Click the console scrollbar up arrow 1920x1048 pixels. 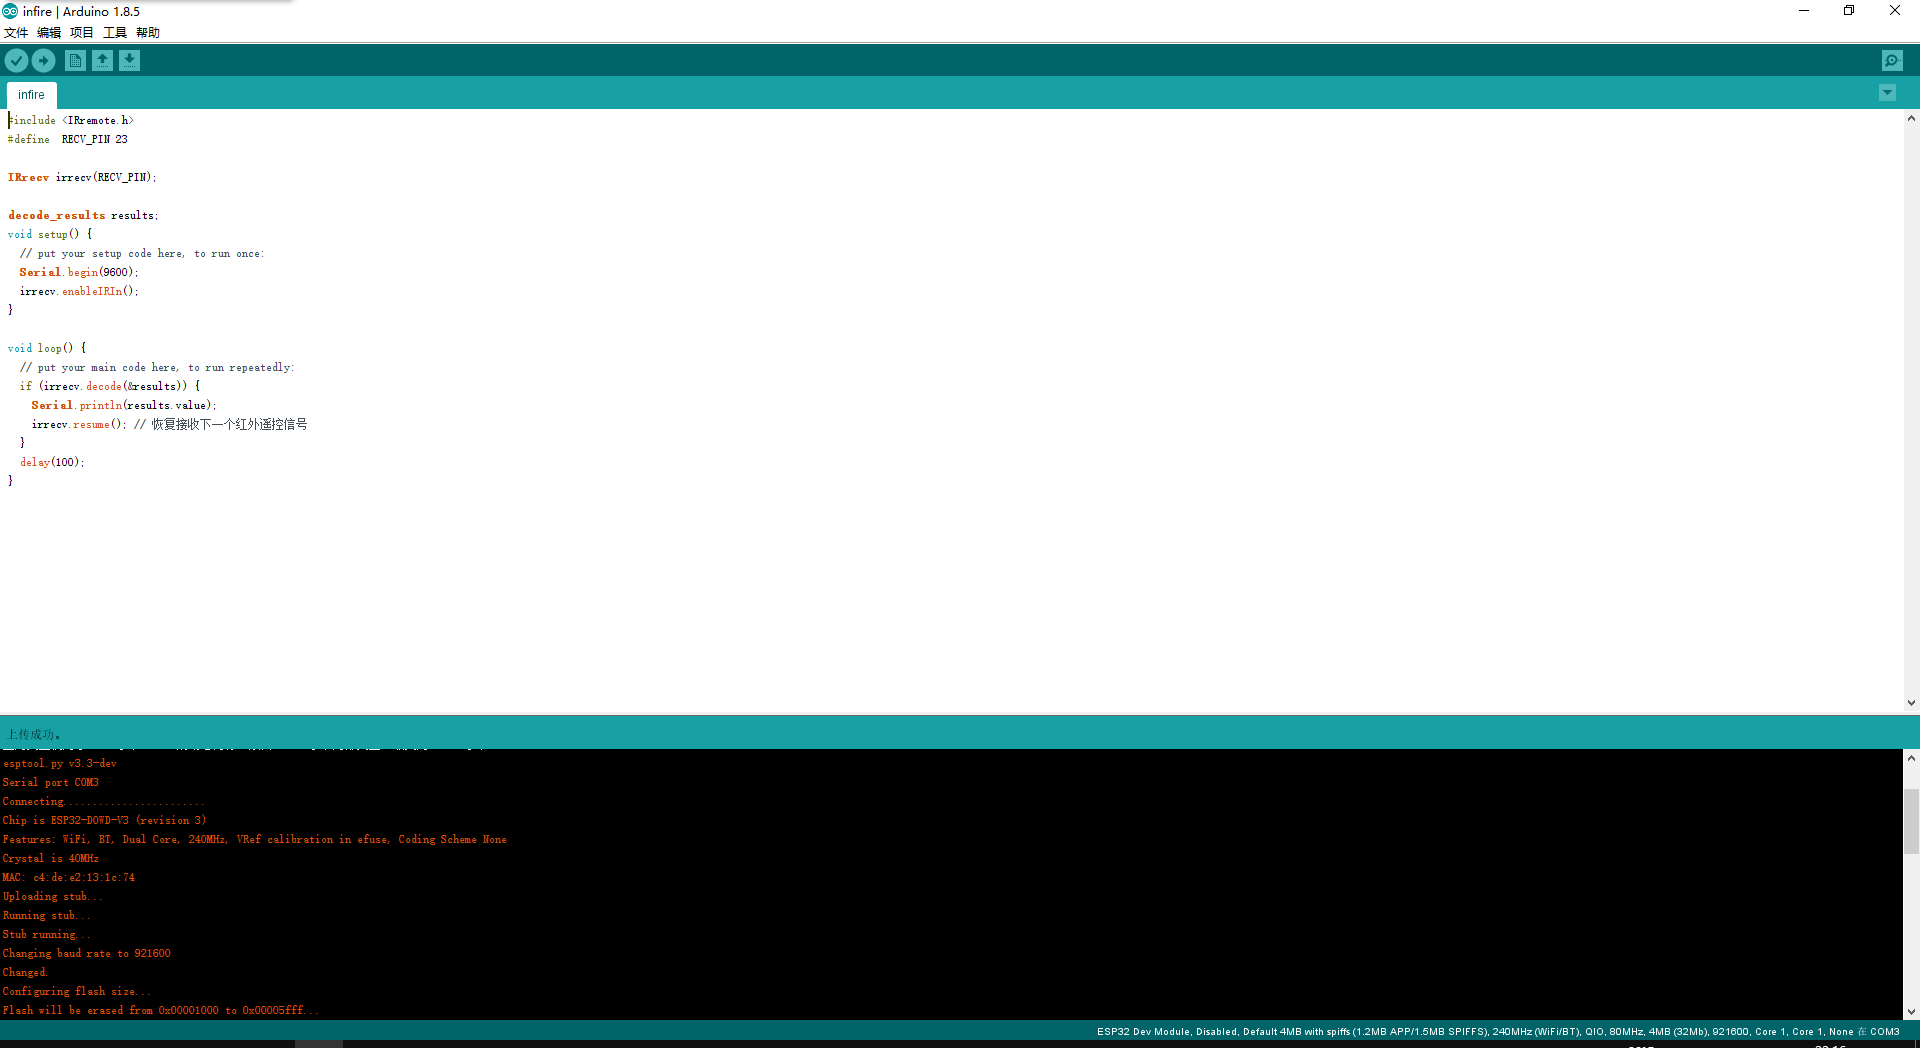[x=1911, y=758]
